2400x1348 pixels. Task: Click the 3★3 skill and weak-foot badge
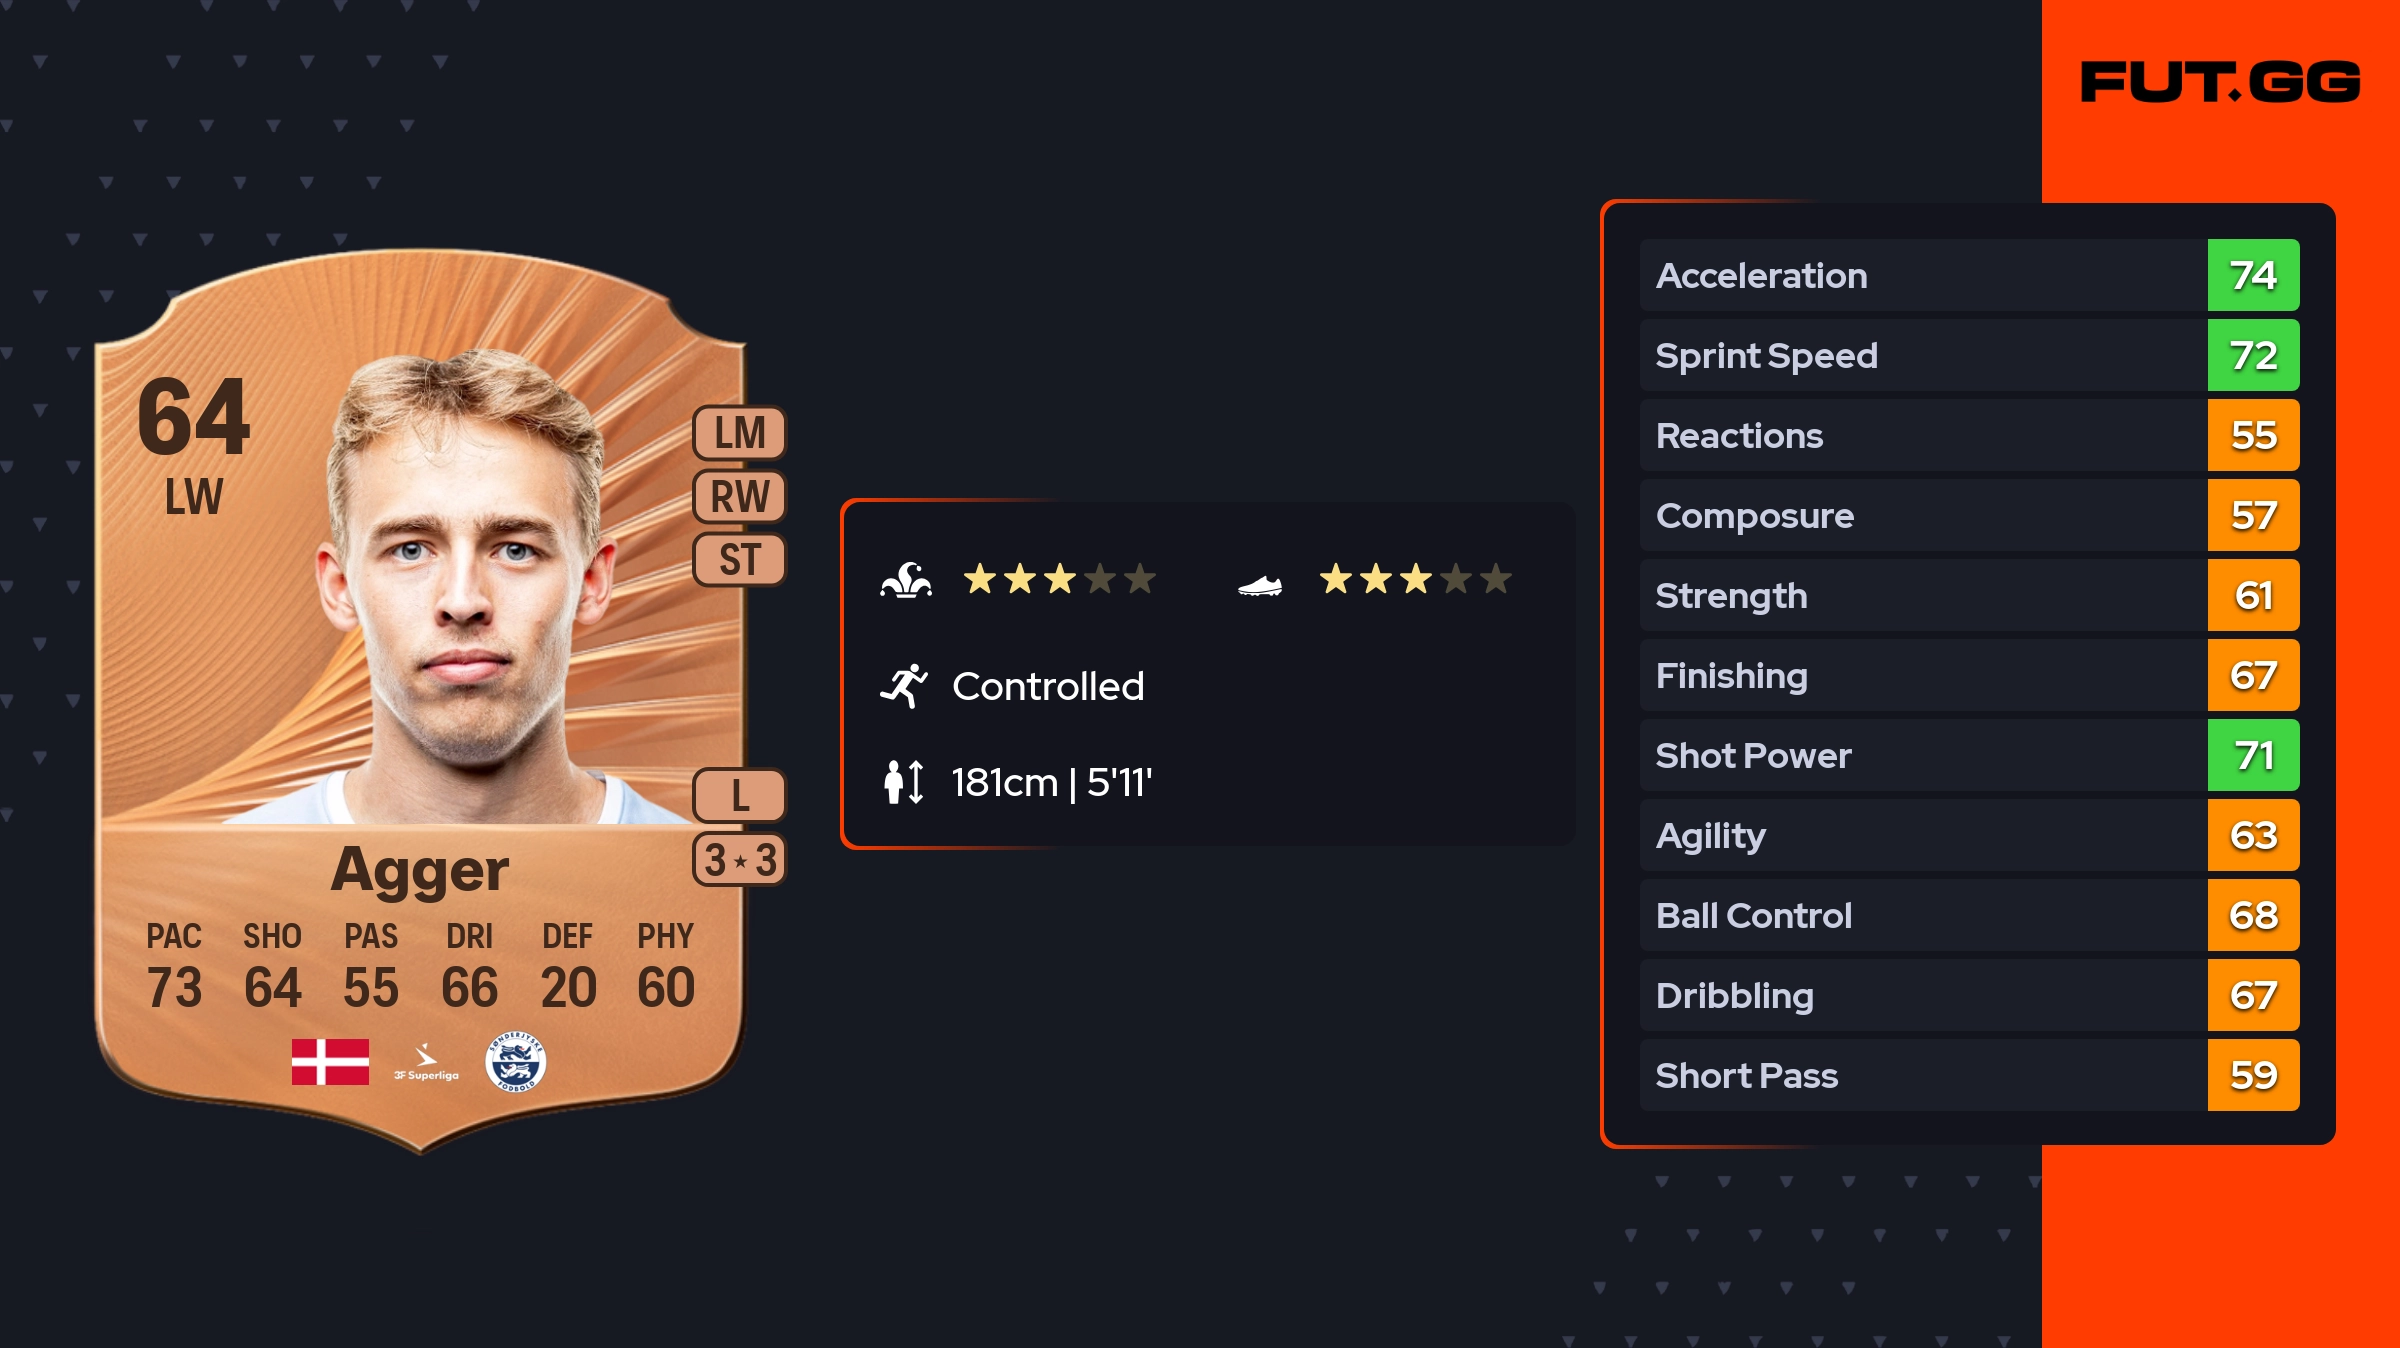click(x=740, y=860)
